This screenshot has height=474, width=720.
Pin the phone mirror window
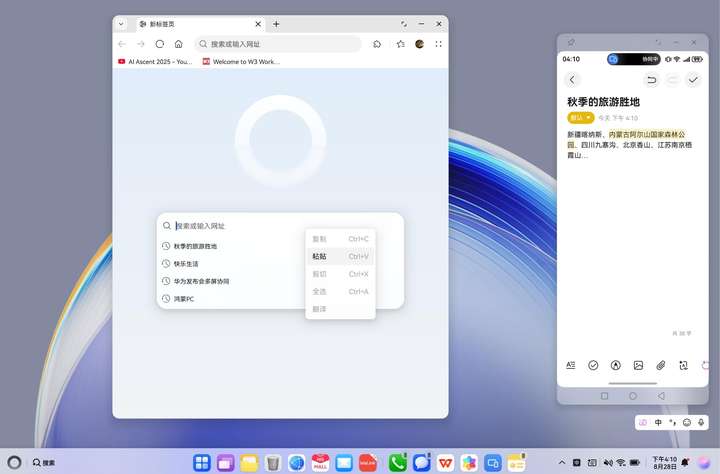click(x=571, y=42)
